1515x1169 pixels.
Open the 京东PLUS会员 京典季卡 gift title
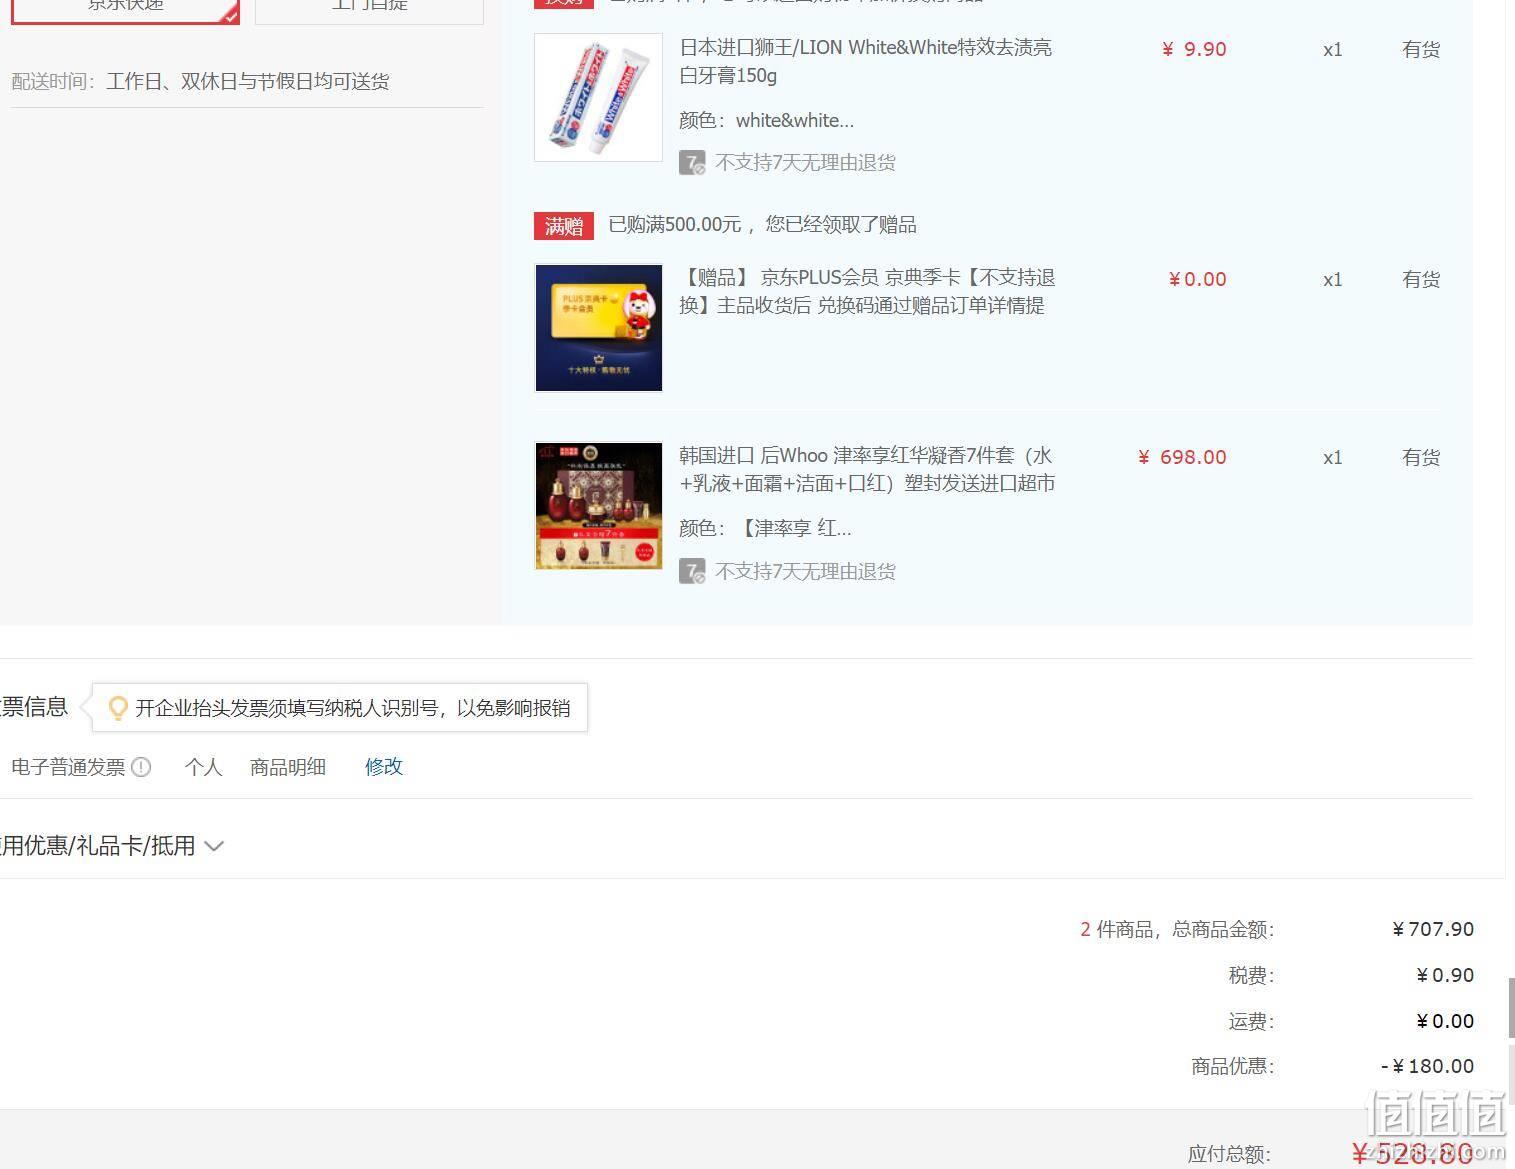tap(868, 291)
